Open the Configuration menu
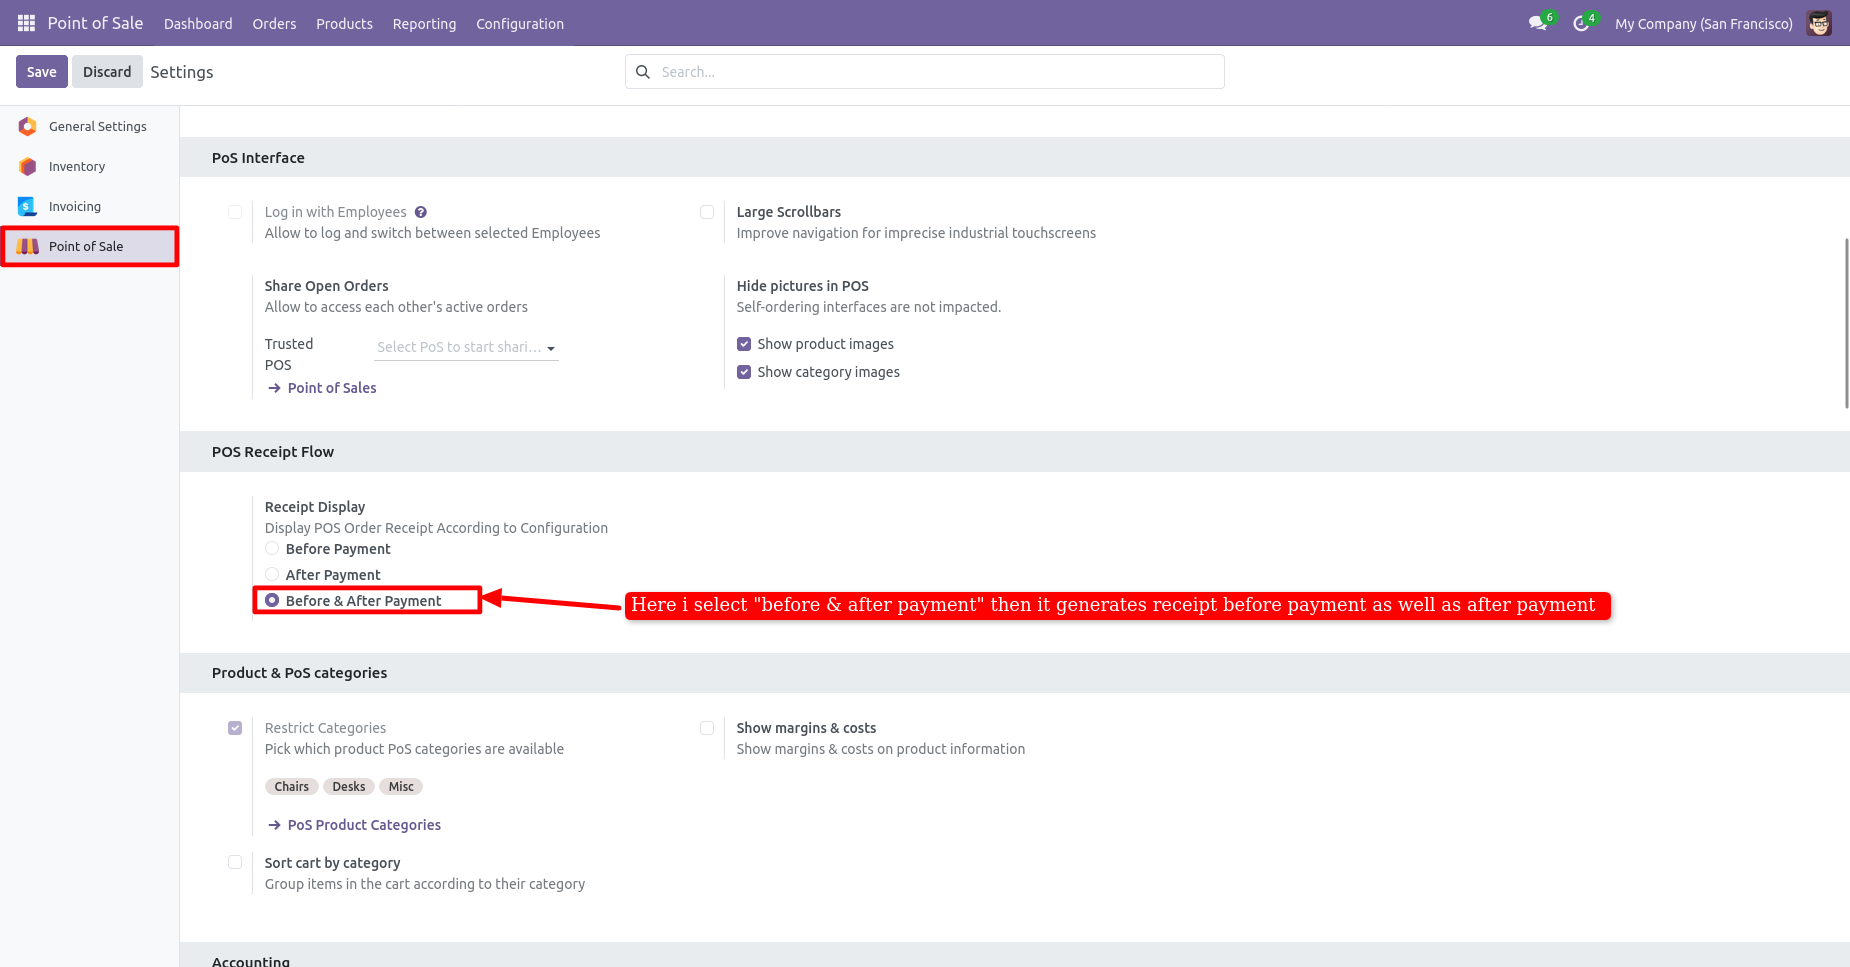Screen dimensions: 1850x967 [520, 23]
